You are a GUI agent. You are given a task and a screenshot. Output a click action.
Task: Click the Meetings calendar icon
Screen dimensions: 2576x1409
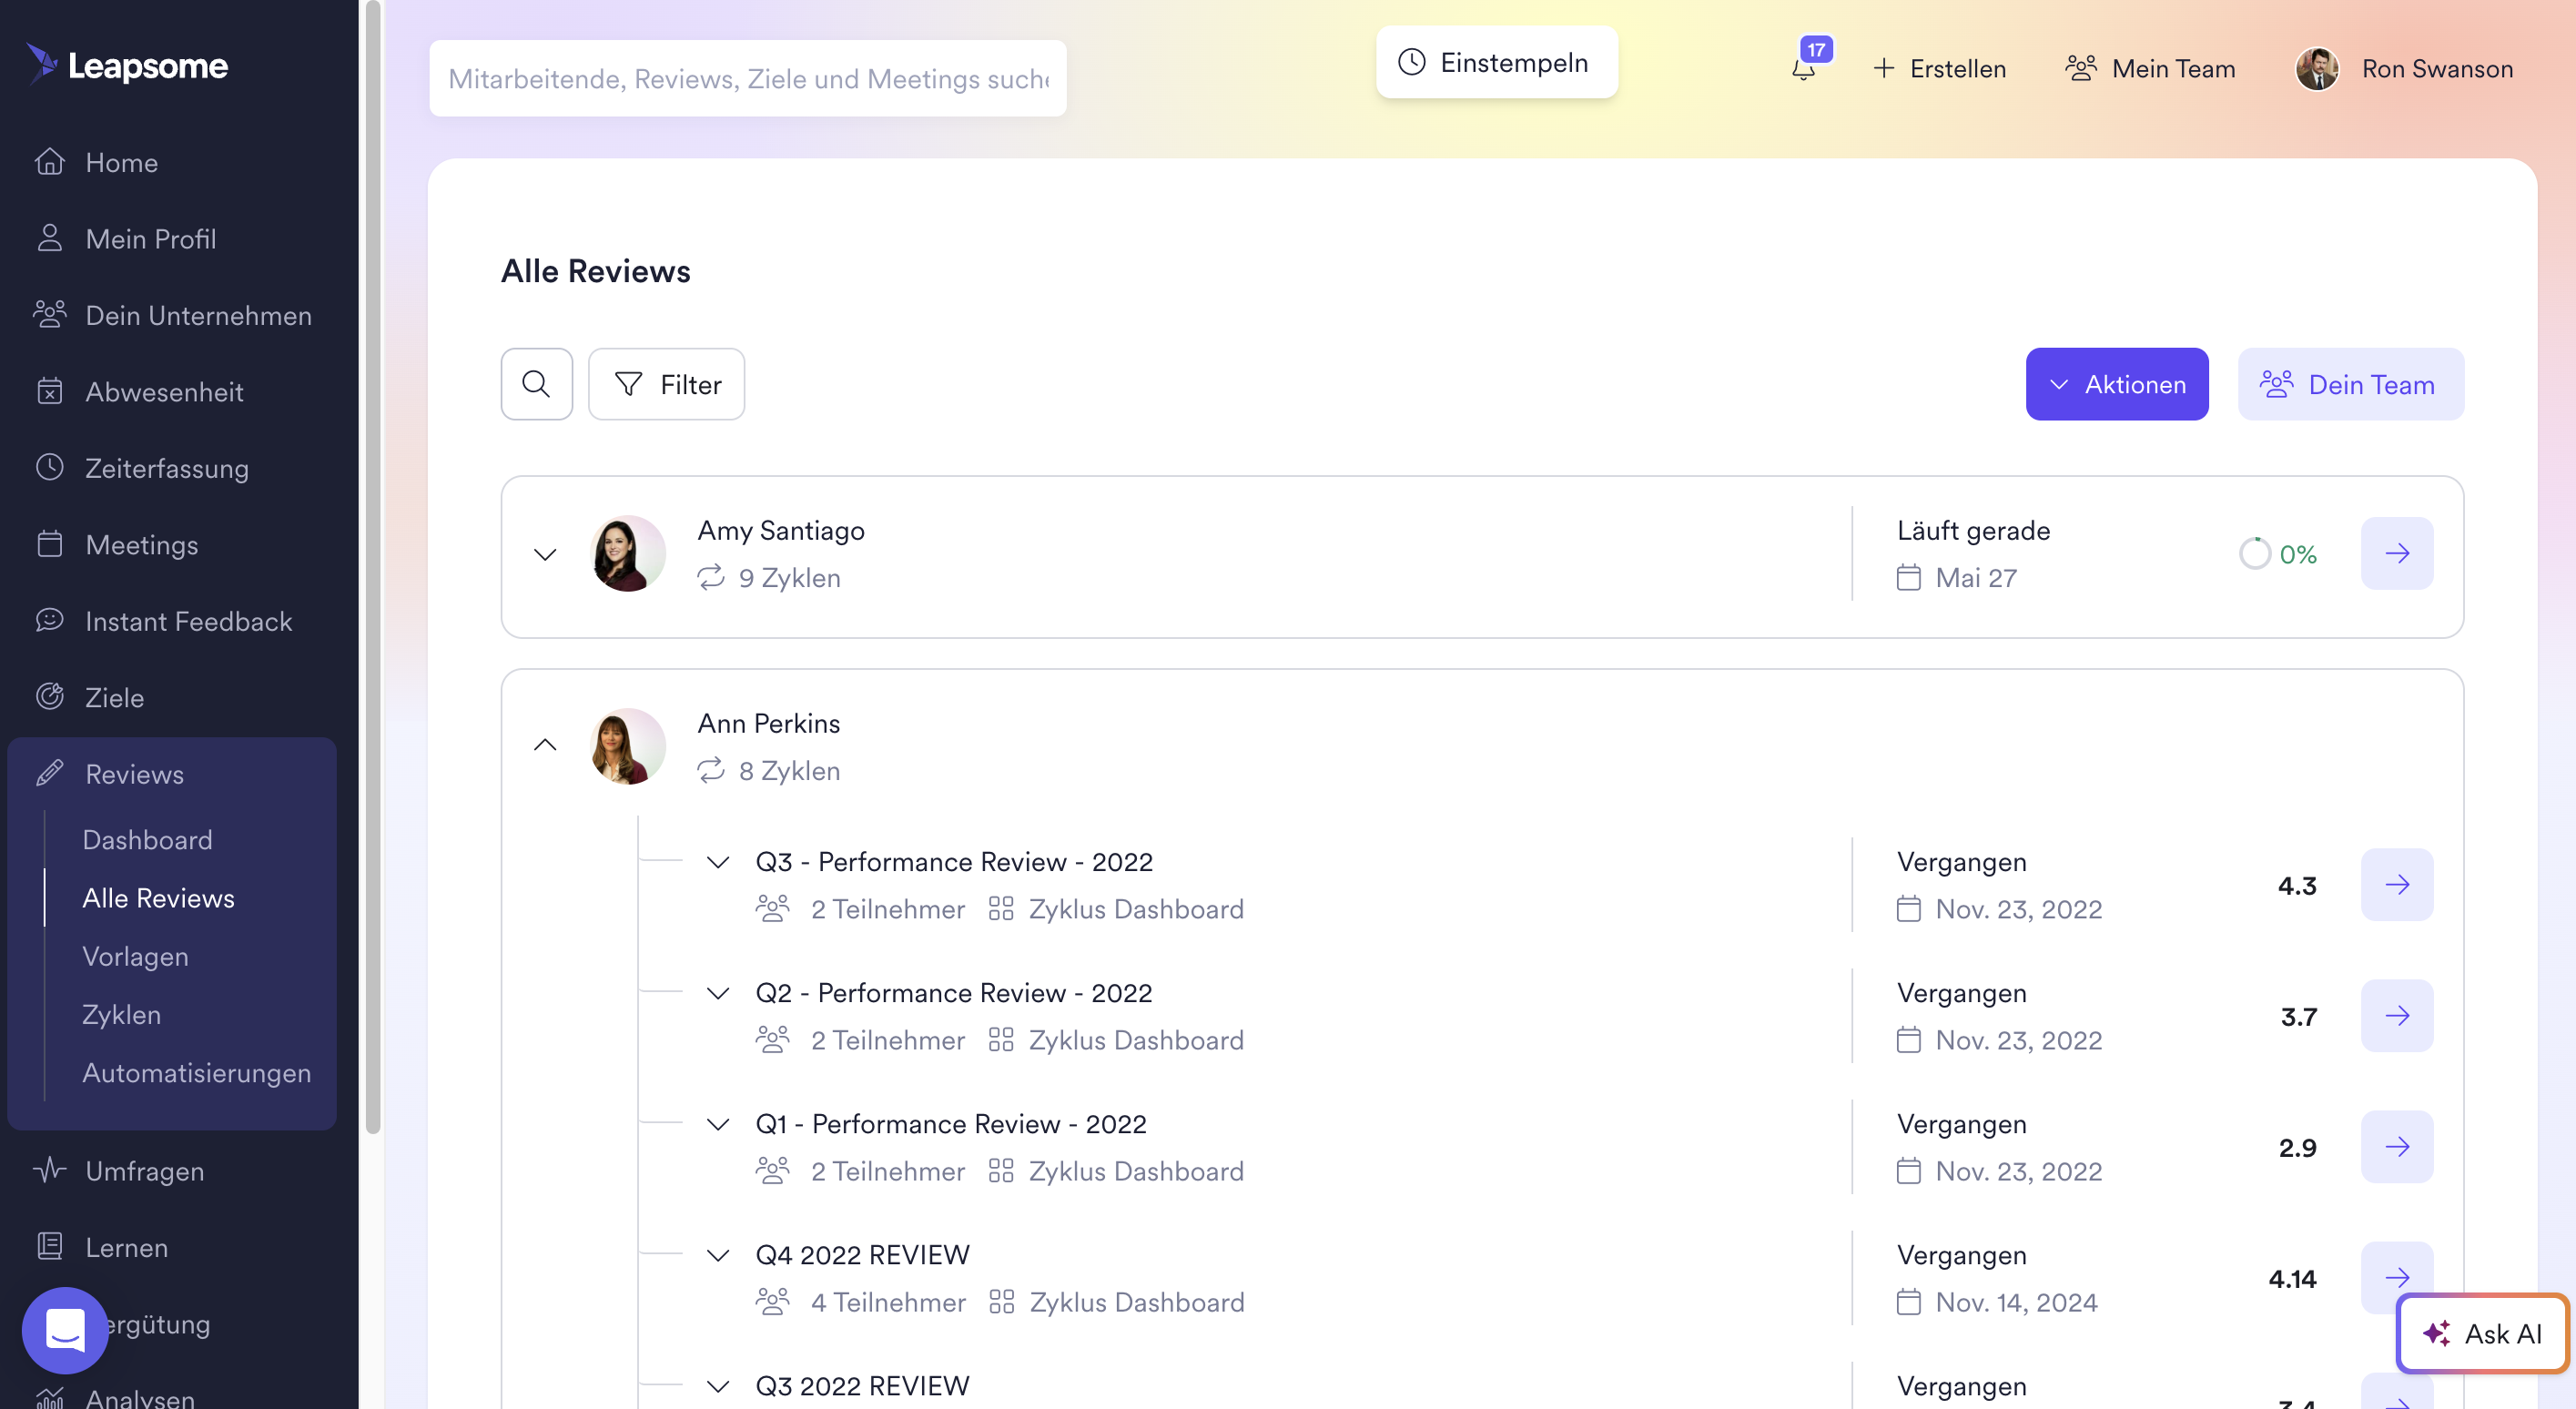pyautogui.click(x=50, y=544)
